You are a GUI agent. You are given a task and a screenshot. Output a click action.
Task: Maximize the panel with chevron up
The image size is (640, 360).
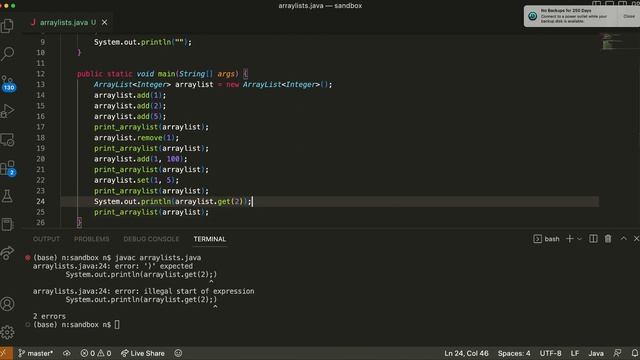pyautogui.click(x=623, y=239)
